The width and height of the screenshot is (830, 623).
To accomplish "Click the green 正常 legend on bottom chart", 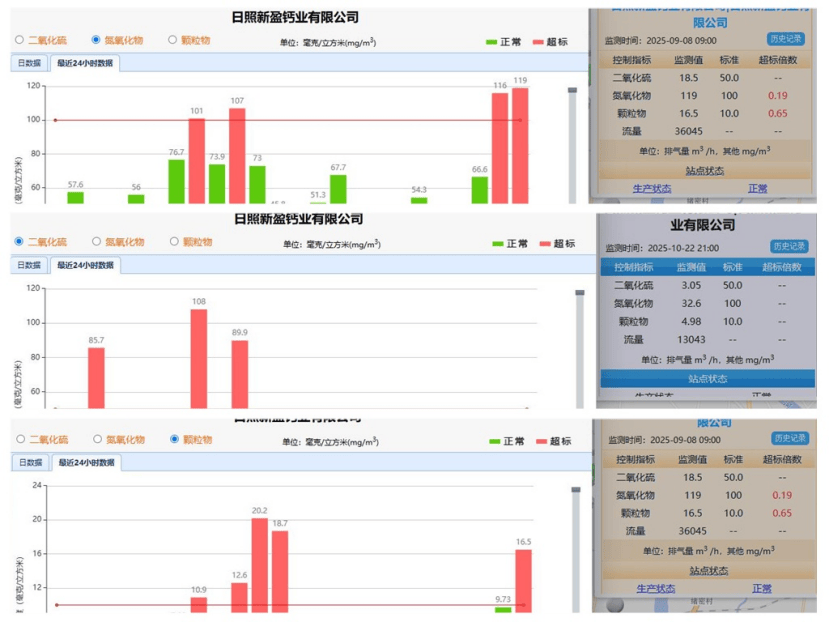I will point(494,441).
